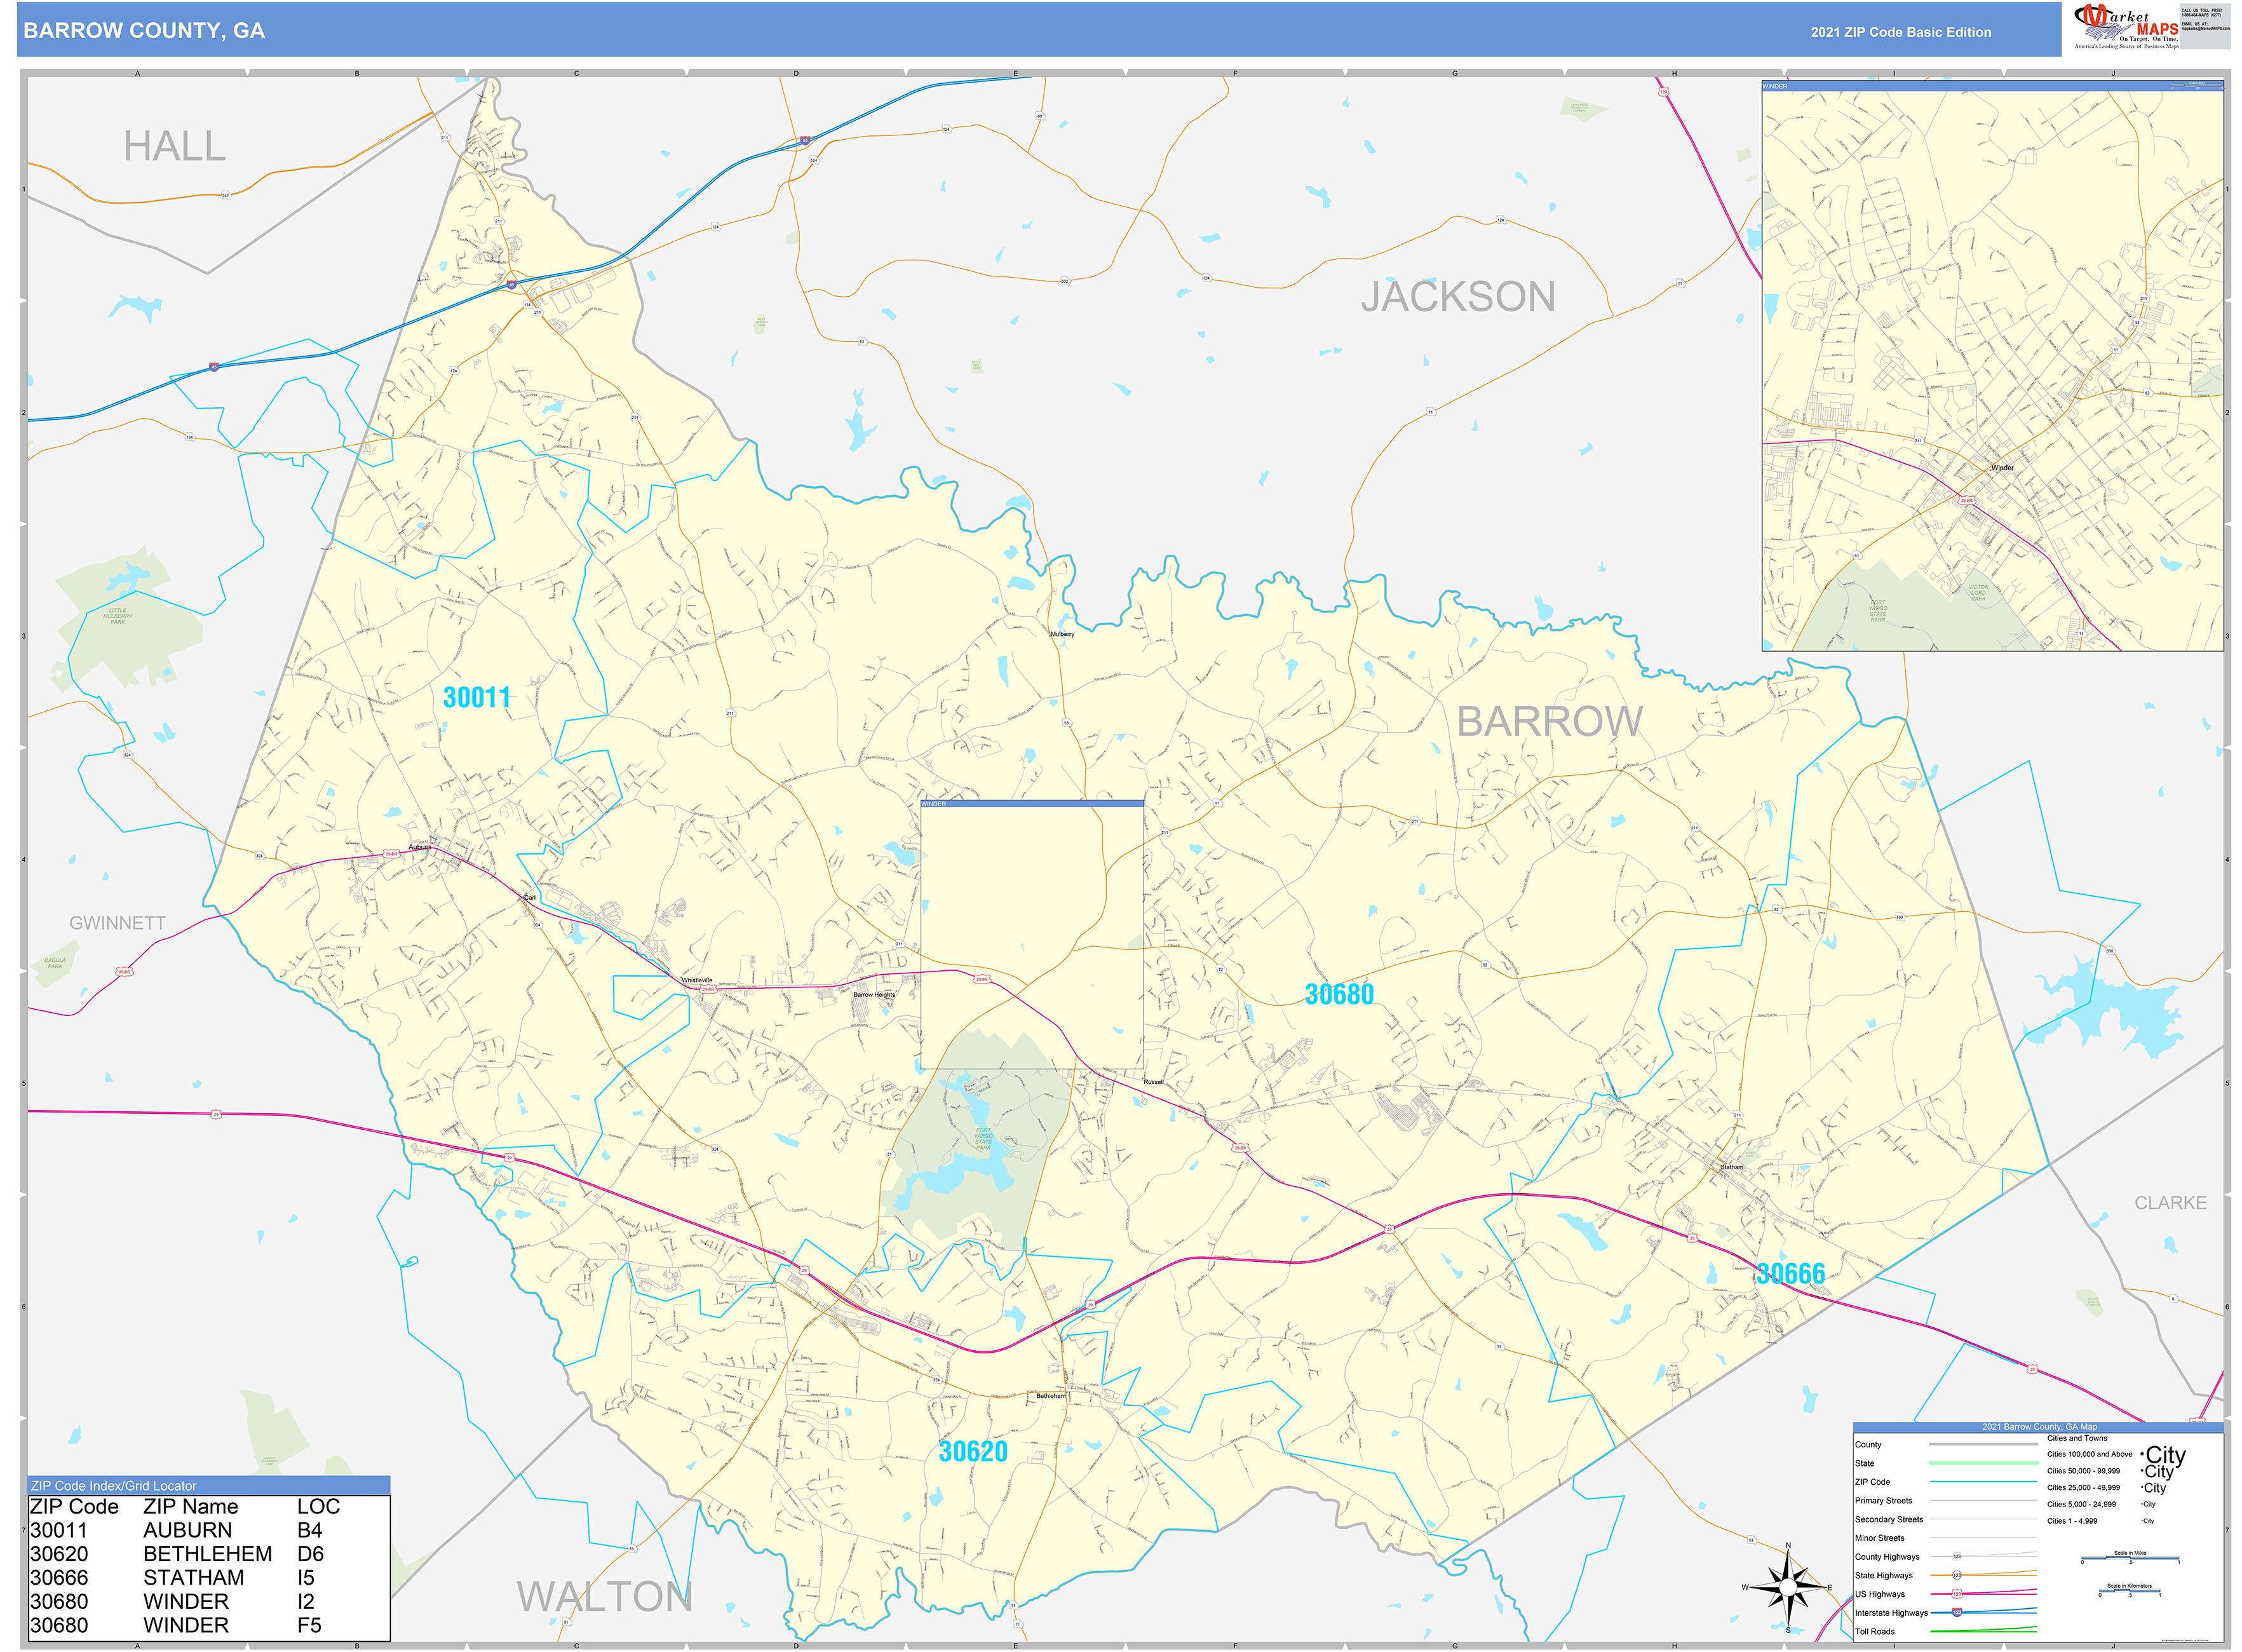The image size is (2242, 1652).
Task: Click the Fort Yargo State Park label on main map
Action: (984, 1139)
